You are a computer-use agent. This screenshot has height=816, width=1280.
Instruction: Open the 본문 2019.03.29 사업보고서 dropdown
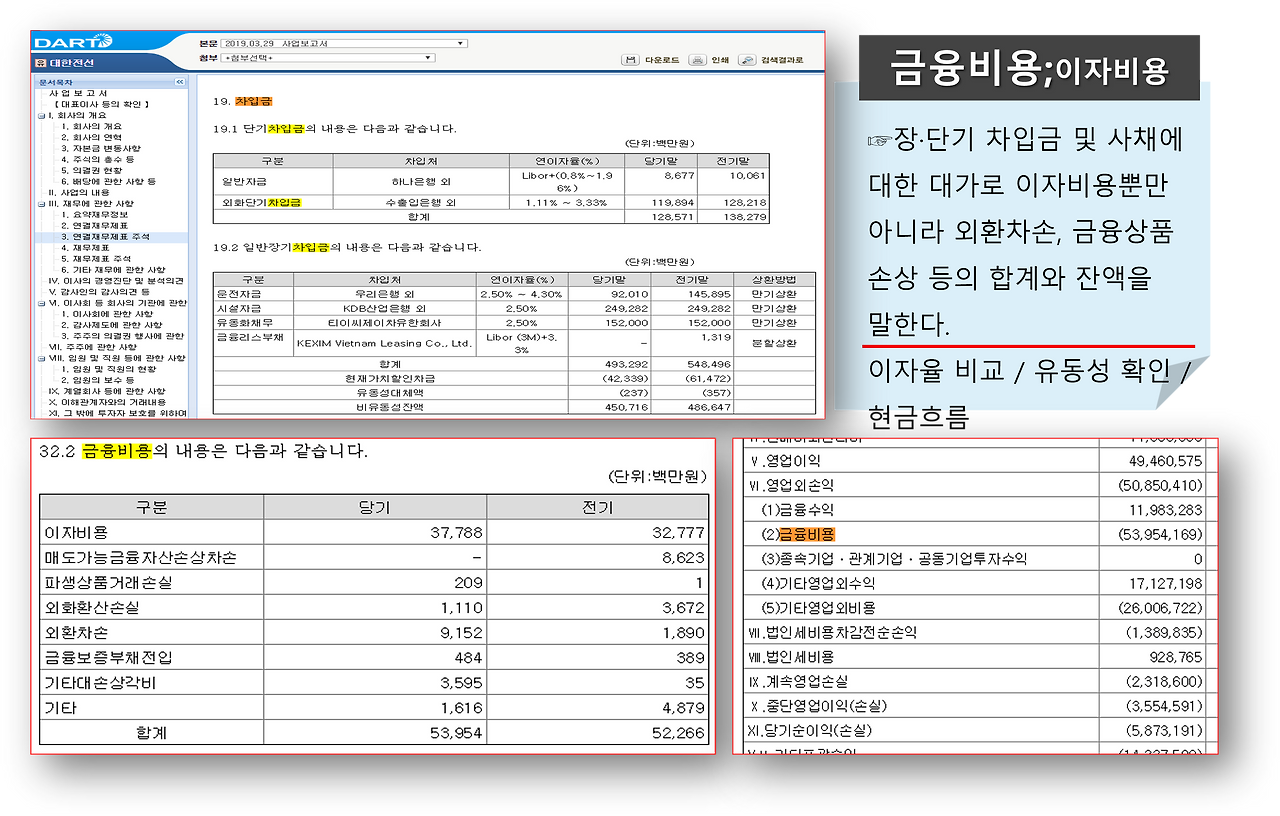[x=342, y=44]
